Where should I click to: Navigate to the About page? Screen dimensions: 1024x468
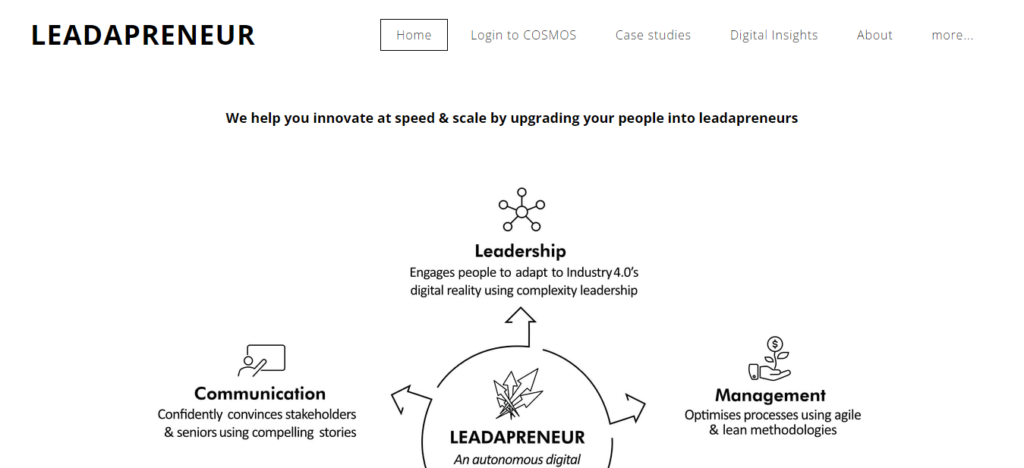point(874,35)
